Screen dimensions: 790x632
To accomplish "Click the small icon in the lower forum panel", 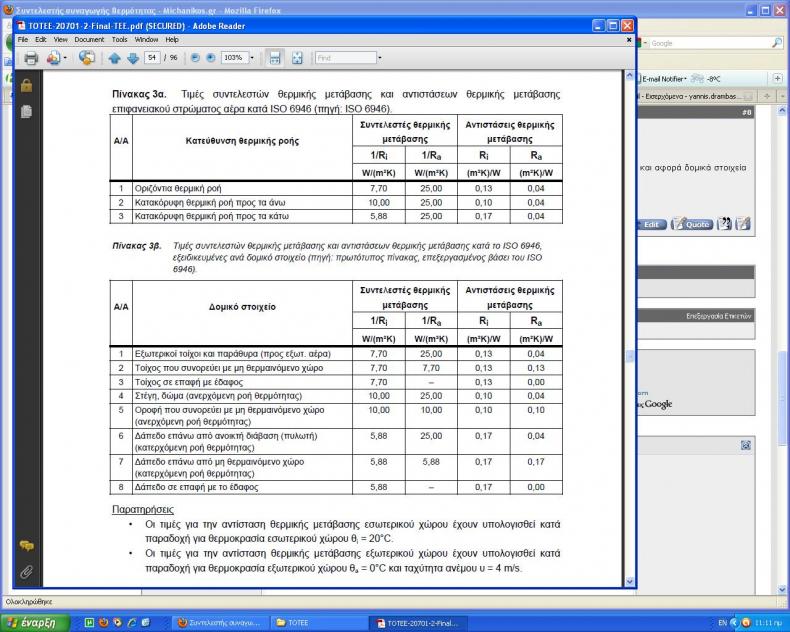I will pyautogui.click(x=746, y=445).
